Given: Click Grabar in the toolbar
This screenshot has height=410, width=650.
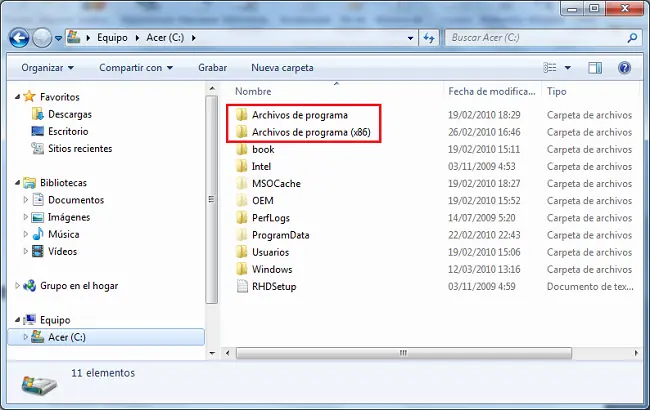Looking at the screenshot, I should tap(212, 68).
